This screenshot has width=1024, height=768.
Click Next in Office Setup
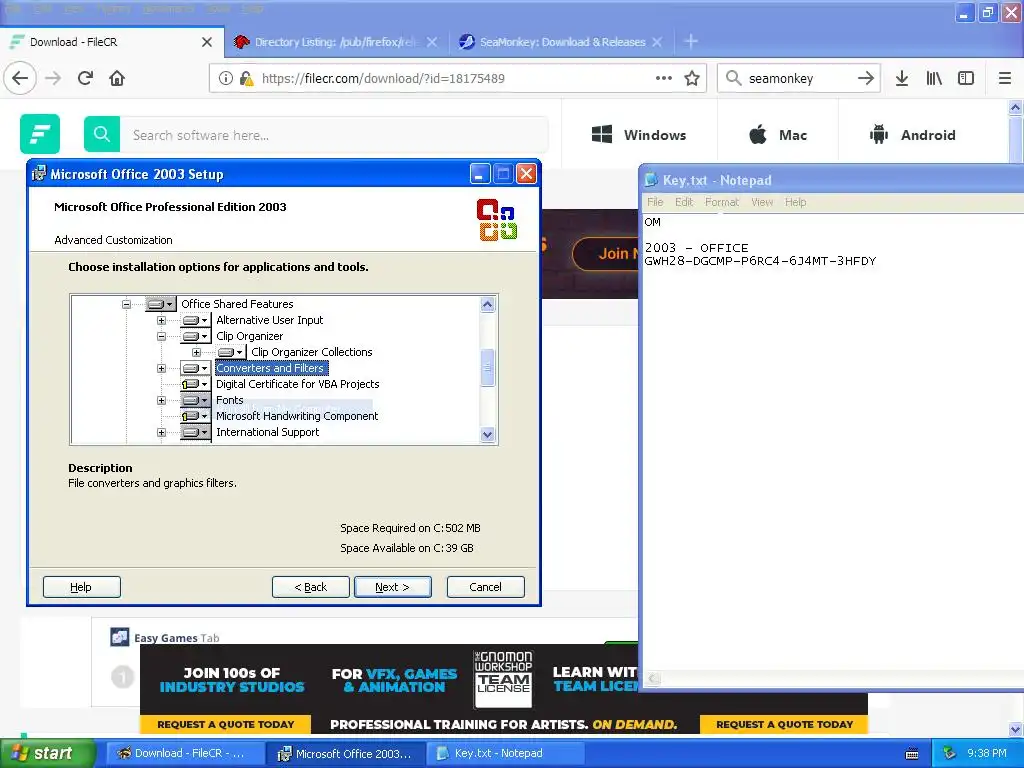392,587
